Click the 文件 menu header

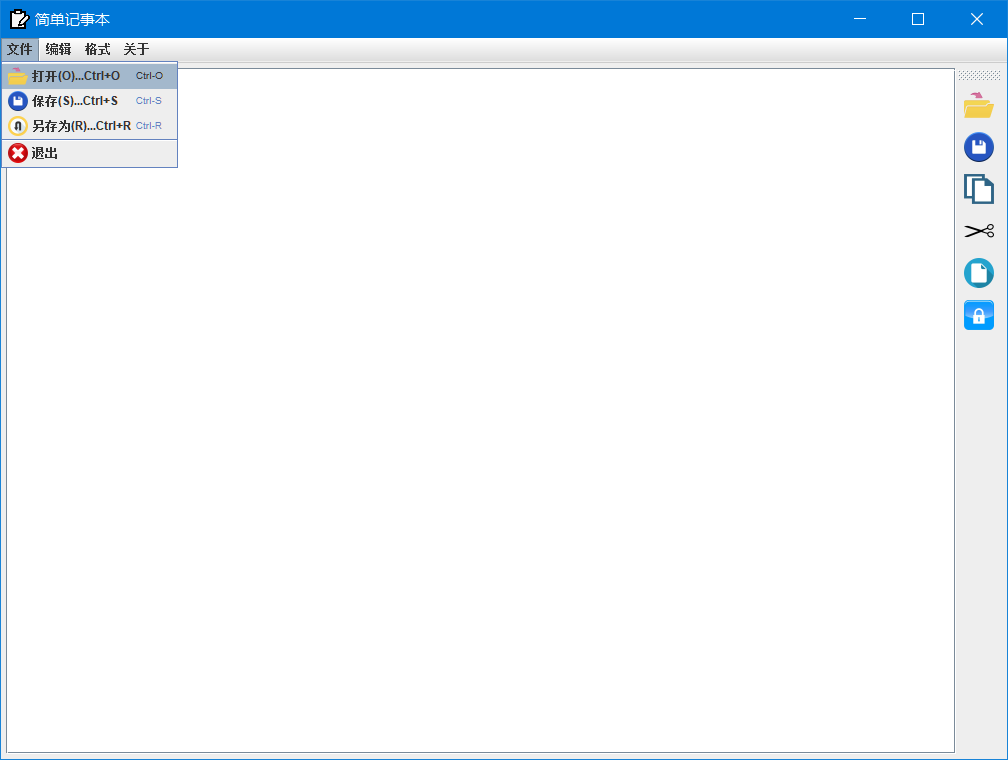pos(19,48)
